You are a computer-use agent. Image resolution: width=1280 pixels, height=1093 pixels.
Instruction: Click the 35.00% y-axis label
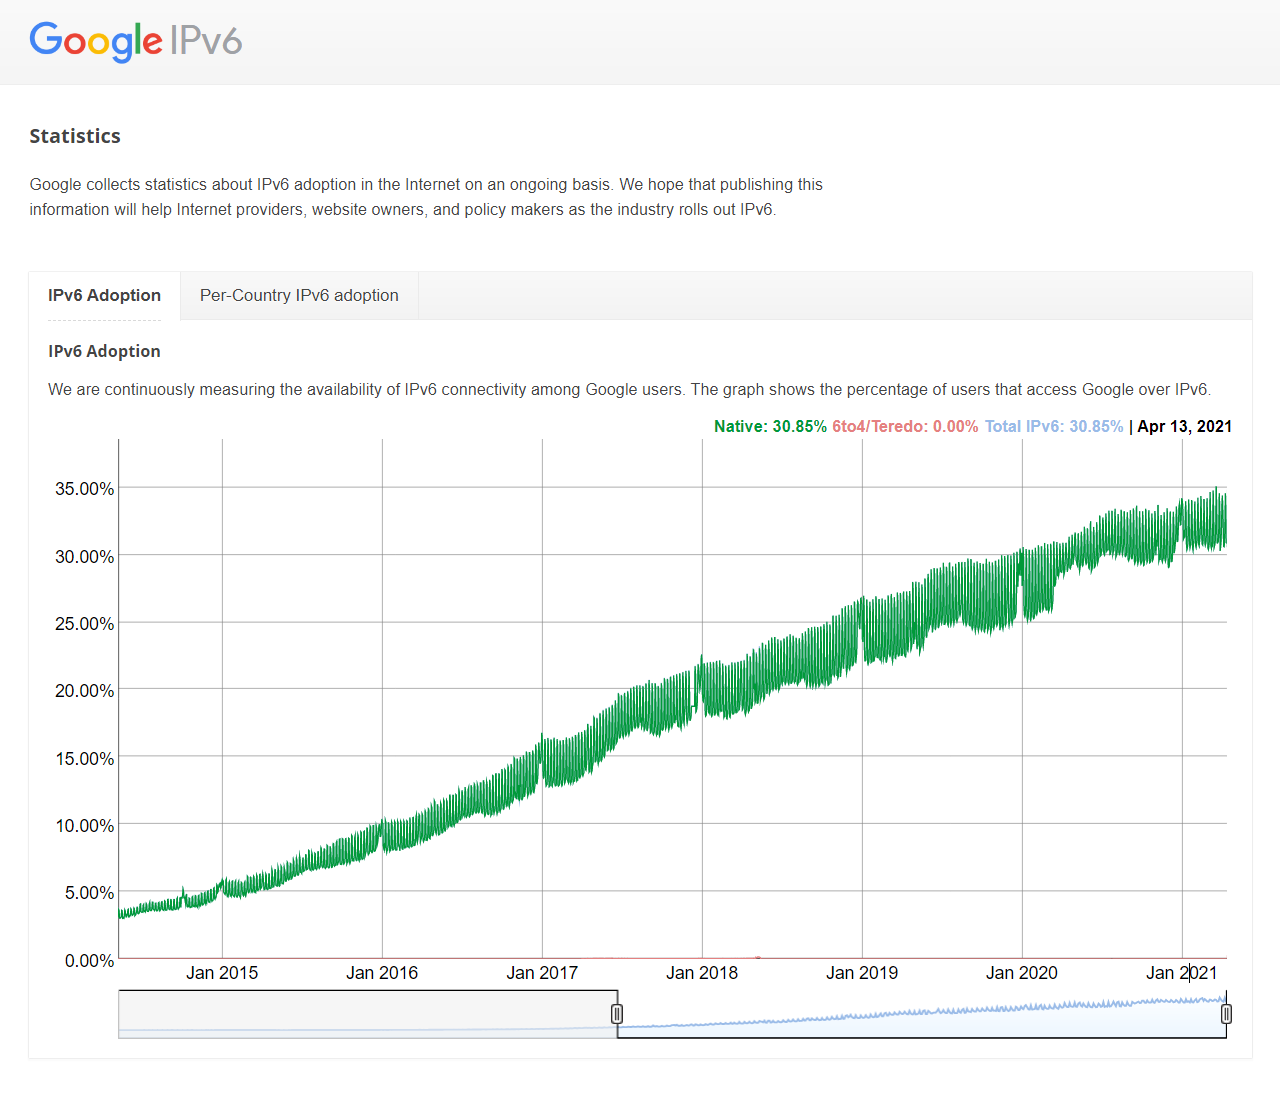(85, 489)
